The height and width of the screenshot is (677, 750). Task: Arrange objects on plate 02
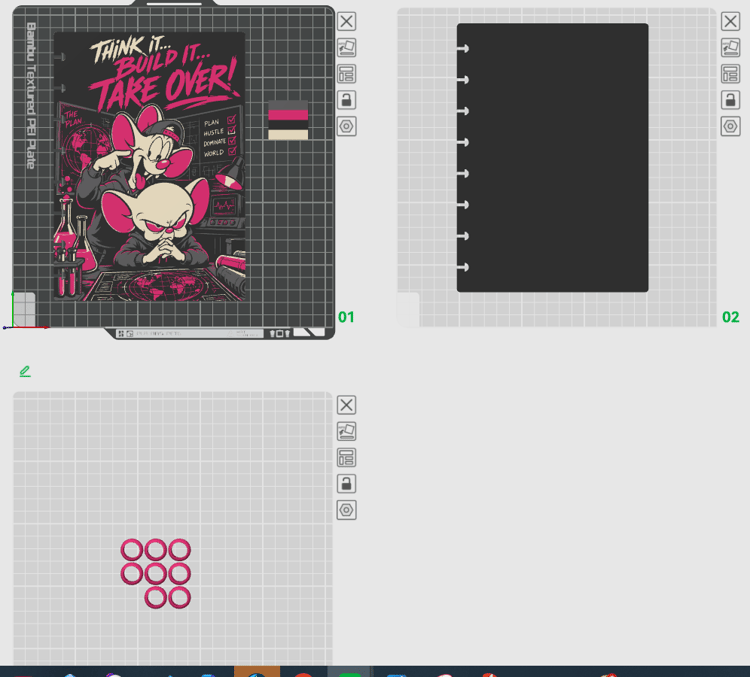730,74
